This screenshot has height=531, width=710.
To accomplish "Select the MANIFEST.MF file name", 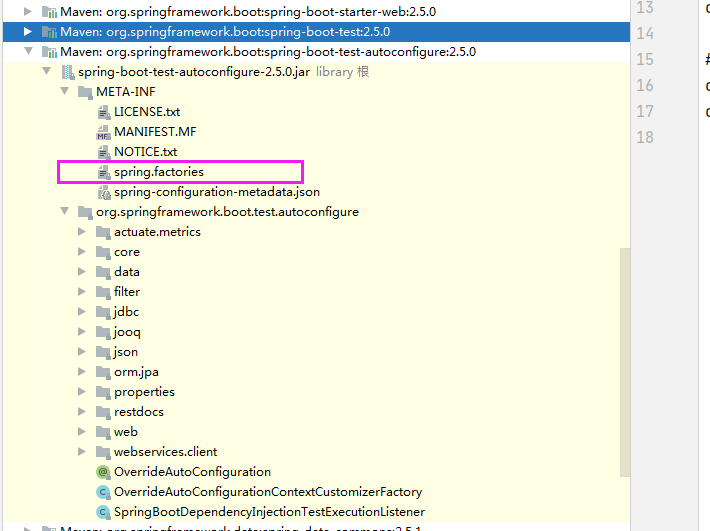I will pos(155,132).
